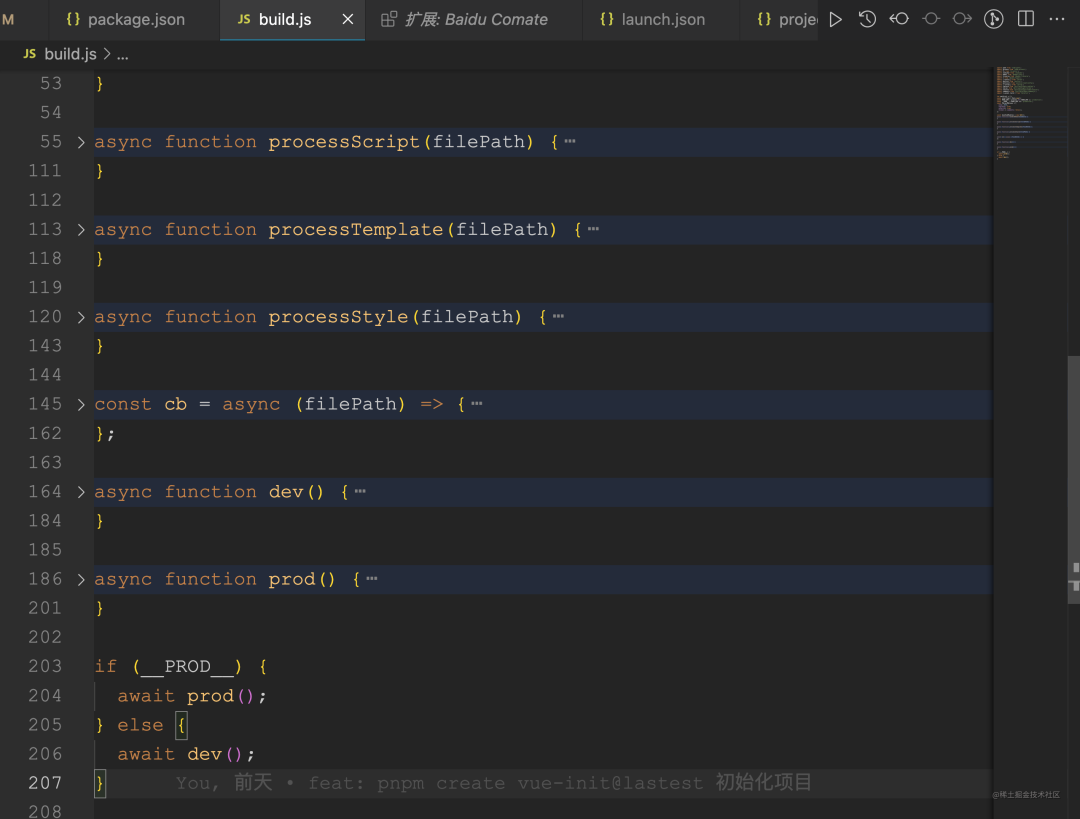Click the 'cb' constant name
This screenshot has width=1080, height=819.
176,404
